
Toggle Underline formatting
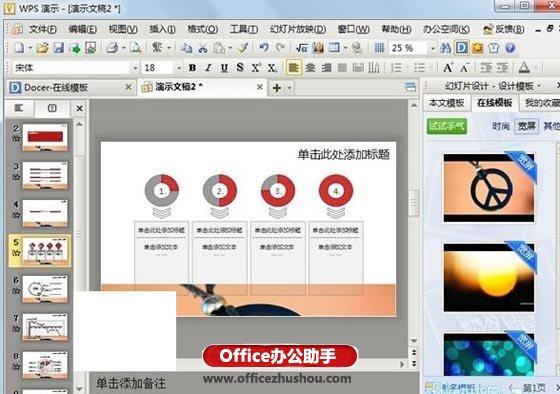click(224, 68)
